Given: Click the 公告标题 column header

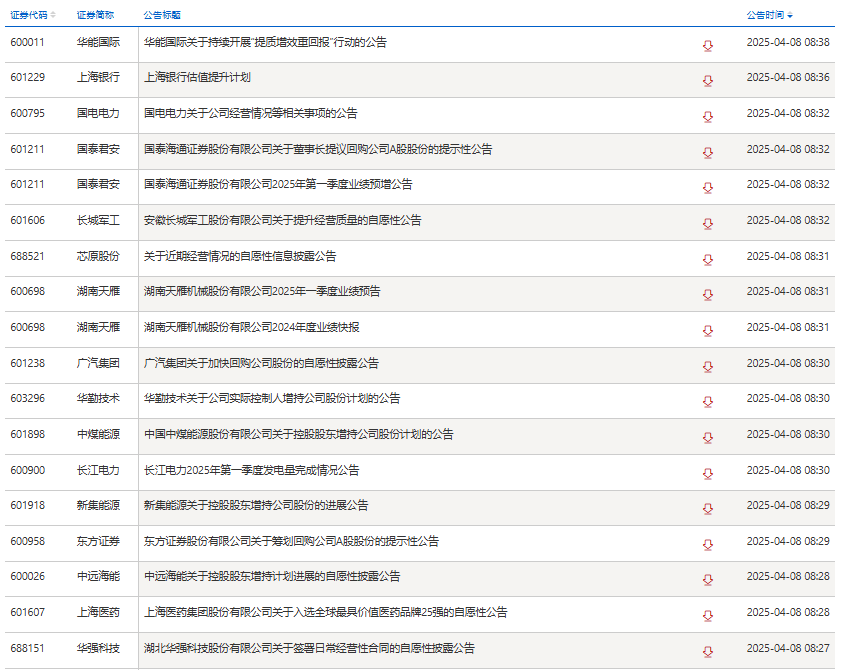Looking at the screenshot, I should click(160, 15).
